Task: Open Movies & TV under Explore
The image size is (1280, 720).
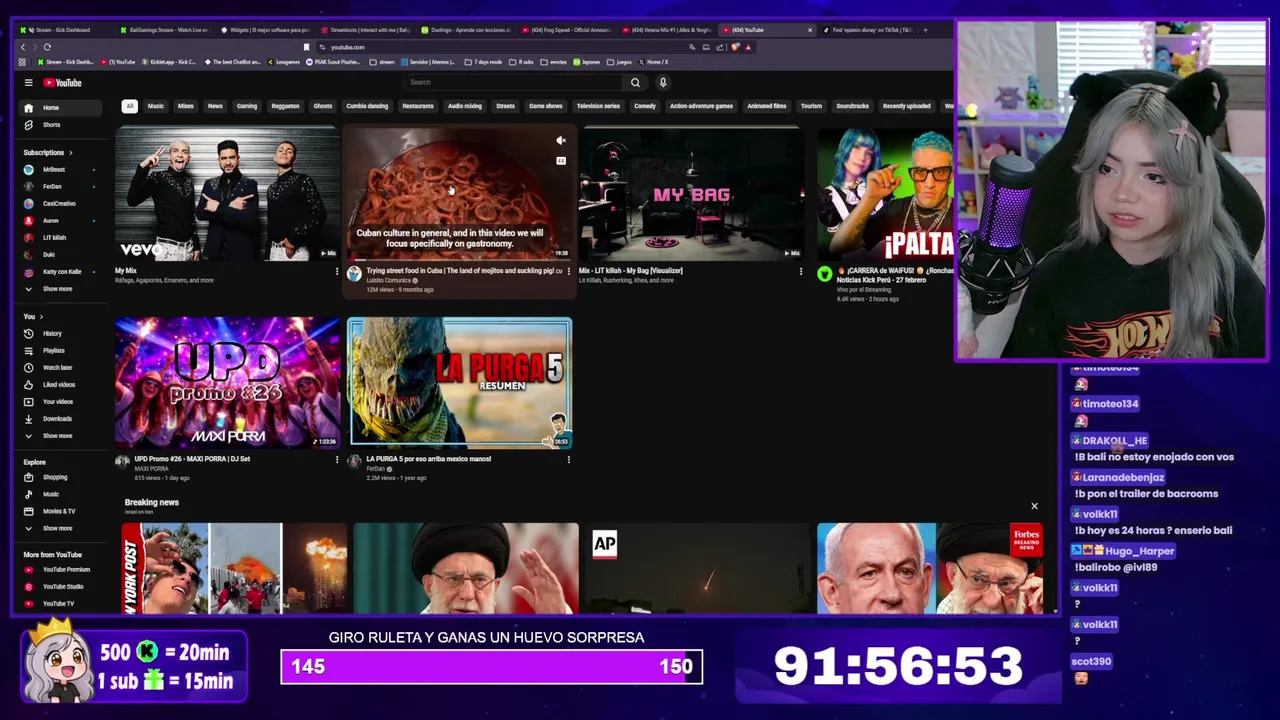Action: [60, 511]
